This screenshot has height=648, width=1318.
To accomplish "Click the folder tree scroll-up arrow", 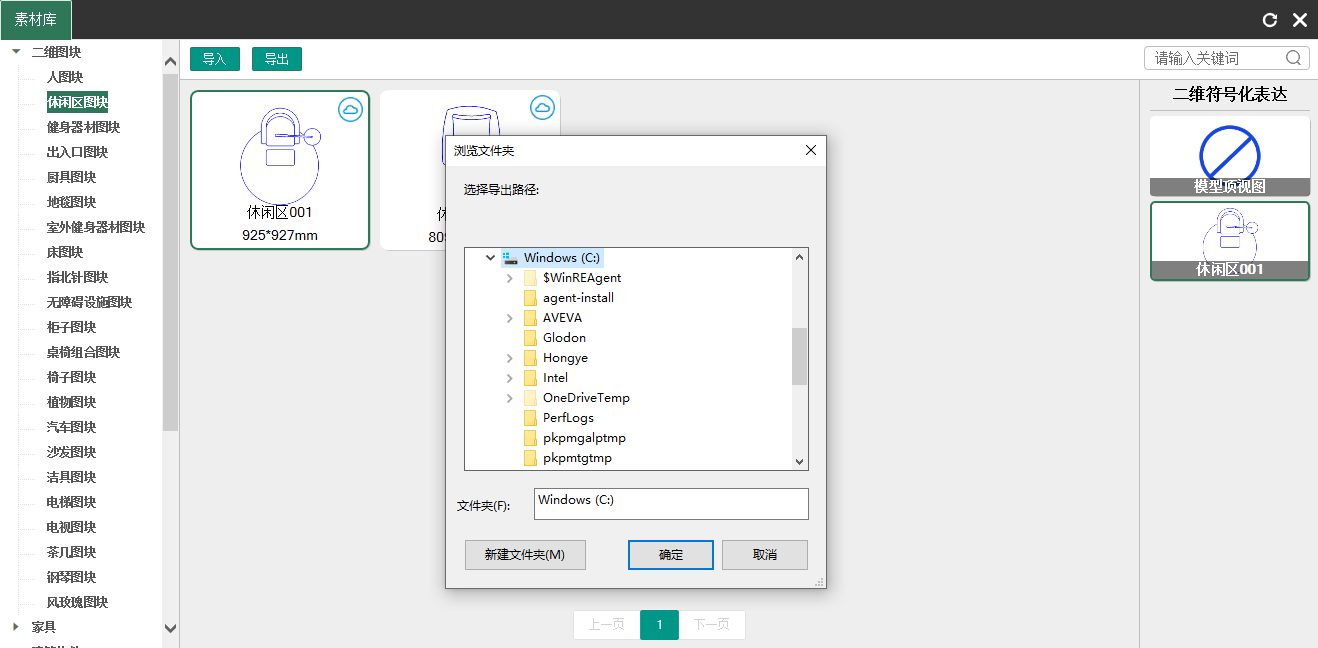I will (799, 257).
